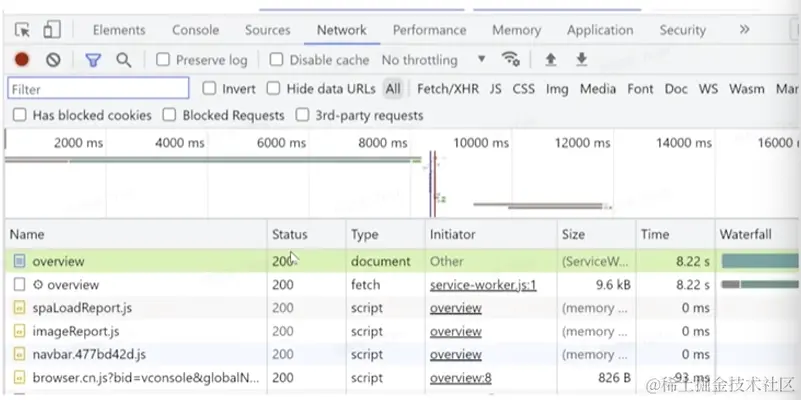Viewport: 801px width, 400px height.
Task: Check the Disable cache option
Action: 277,60
